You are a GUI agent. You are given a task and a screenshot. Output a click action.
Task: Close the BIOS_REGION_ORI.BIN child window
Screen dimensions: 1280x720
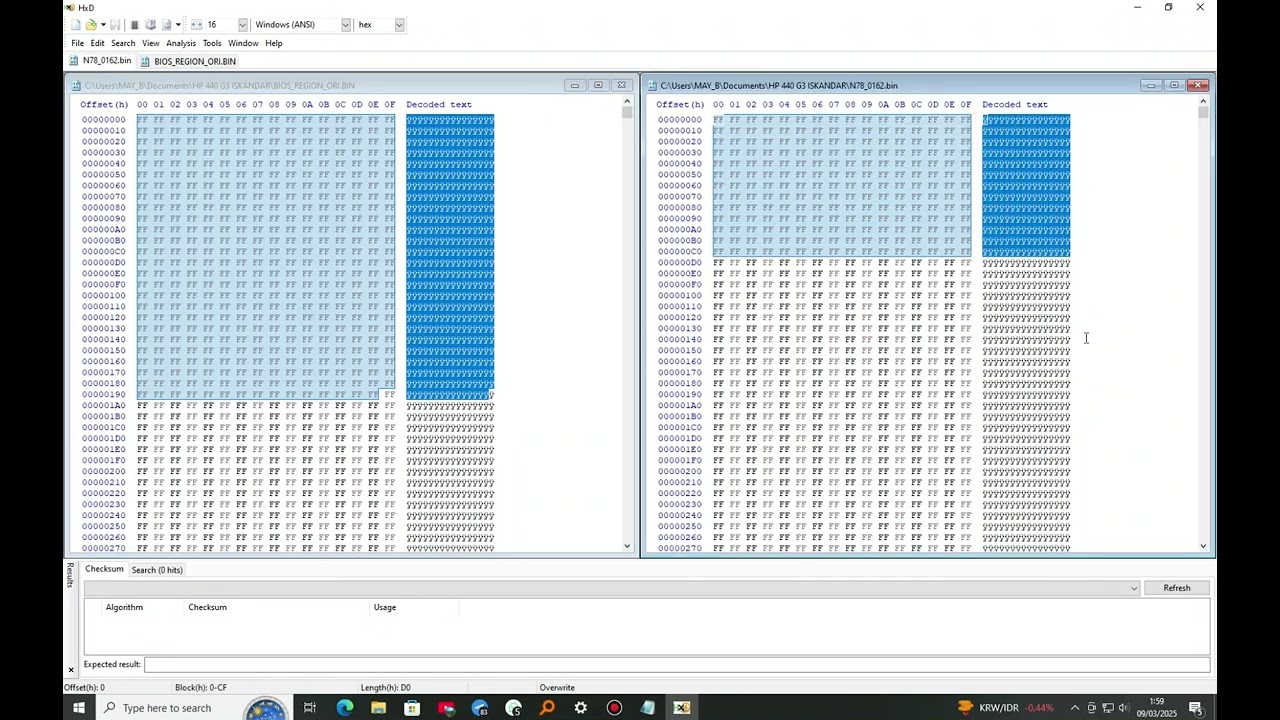[x=621, y=85]
